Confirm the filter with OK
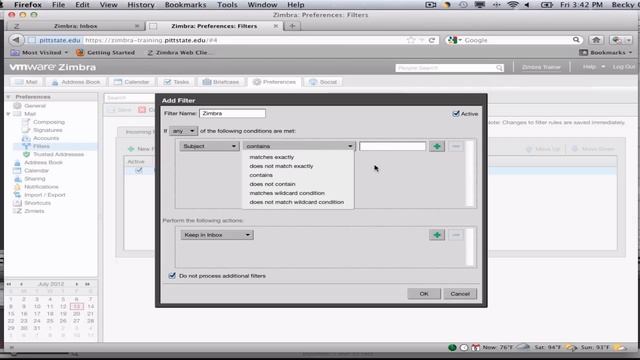The image size is (640, 360). pos(424,294)
